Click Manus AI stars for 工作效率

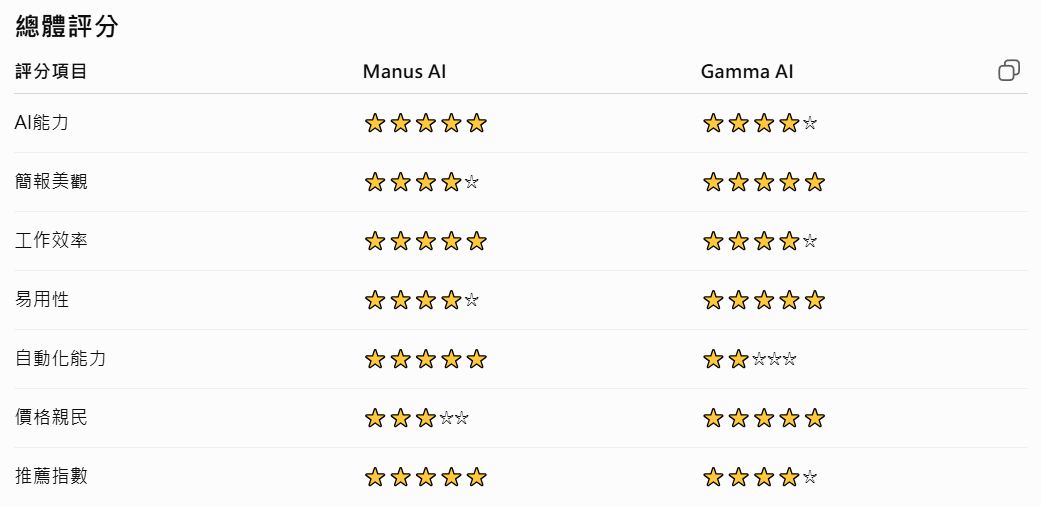click(x=426, y=241)
